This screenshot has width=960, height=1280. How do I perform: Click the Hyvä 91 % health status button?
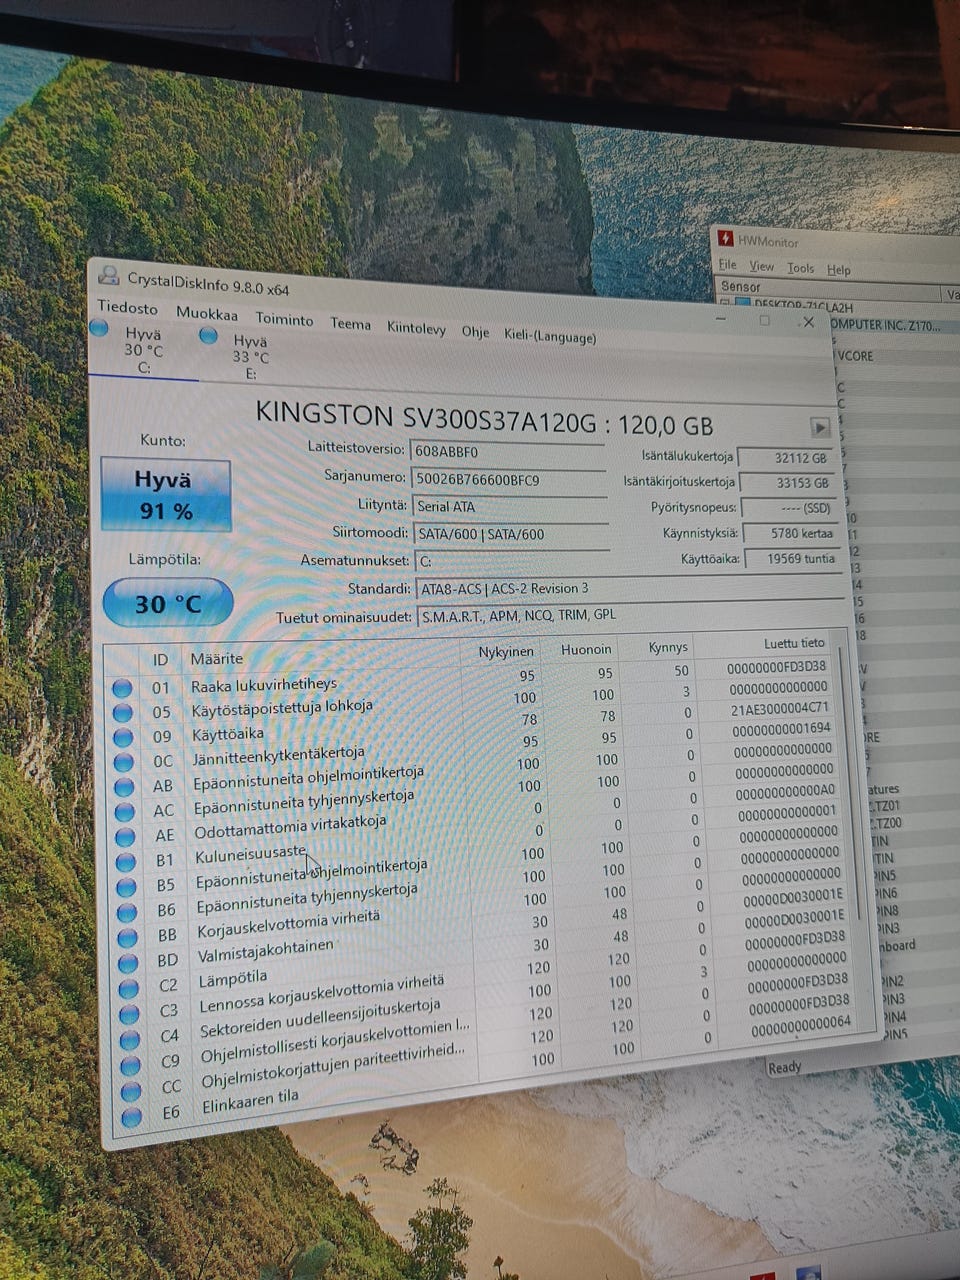166,495
